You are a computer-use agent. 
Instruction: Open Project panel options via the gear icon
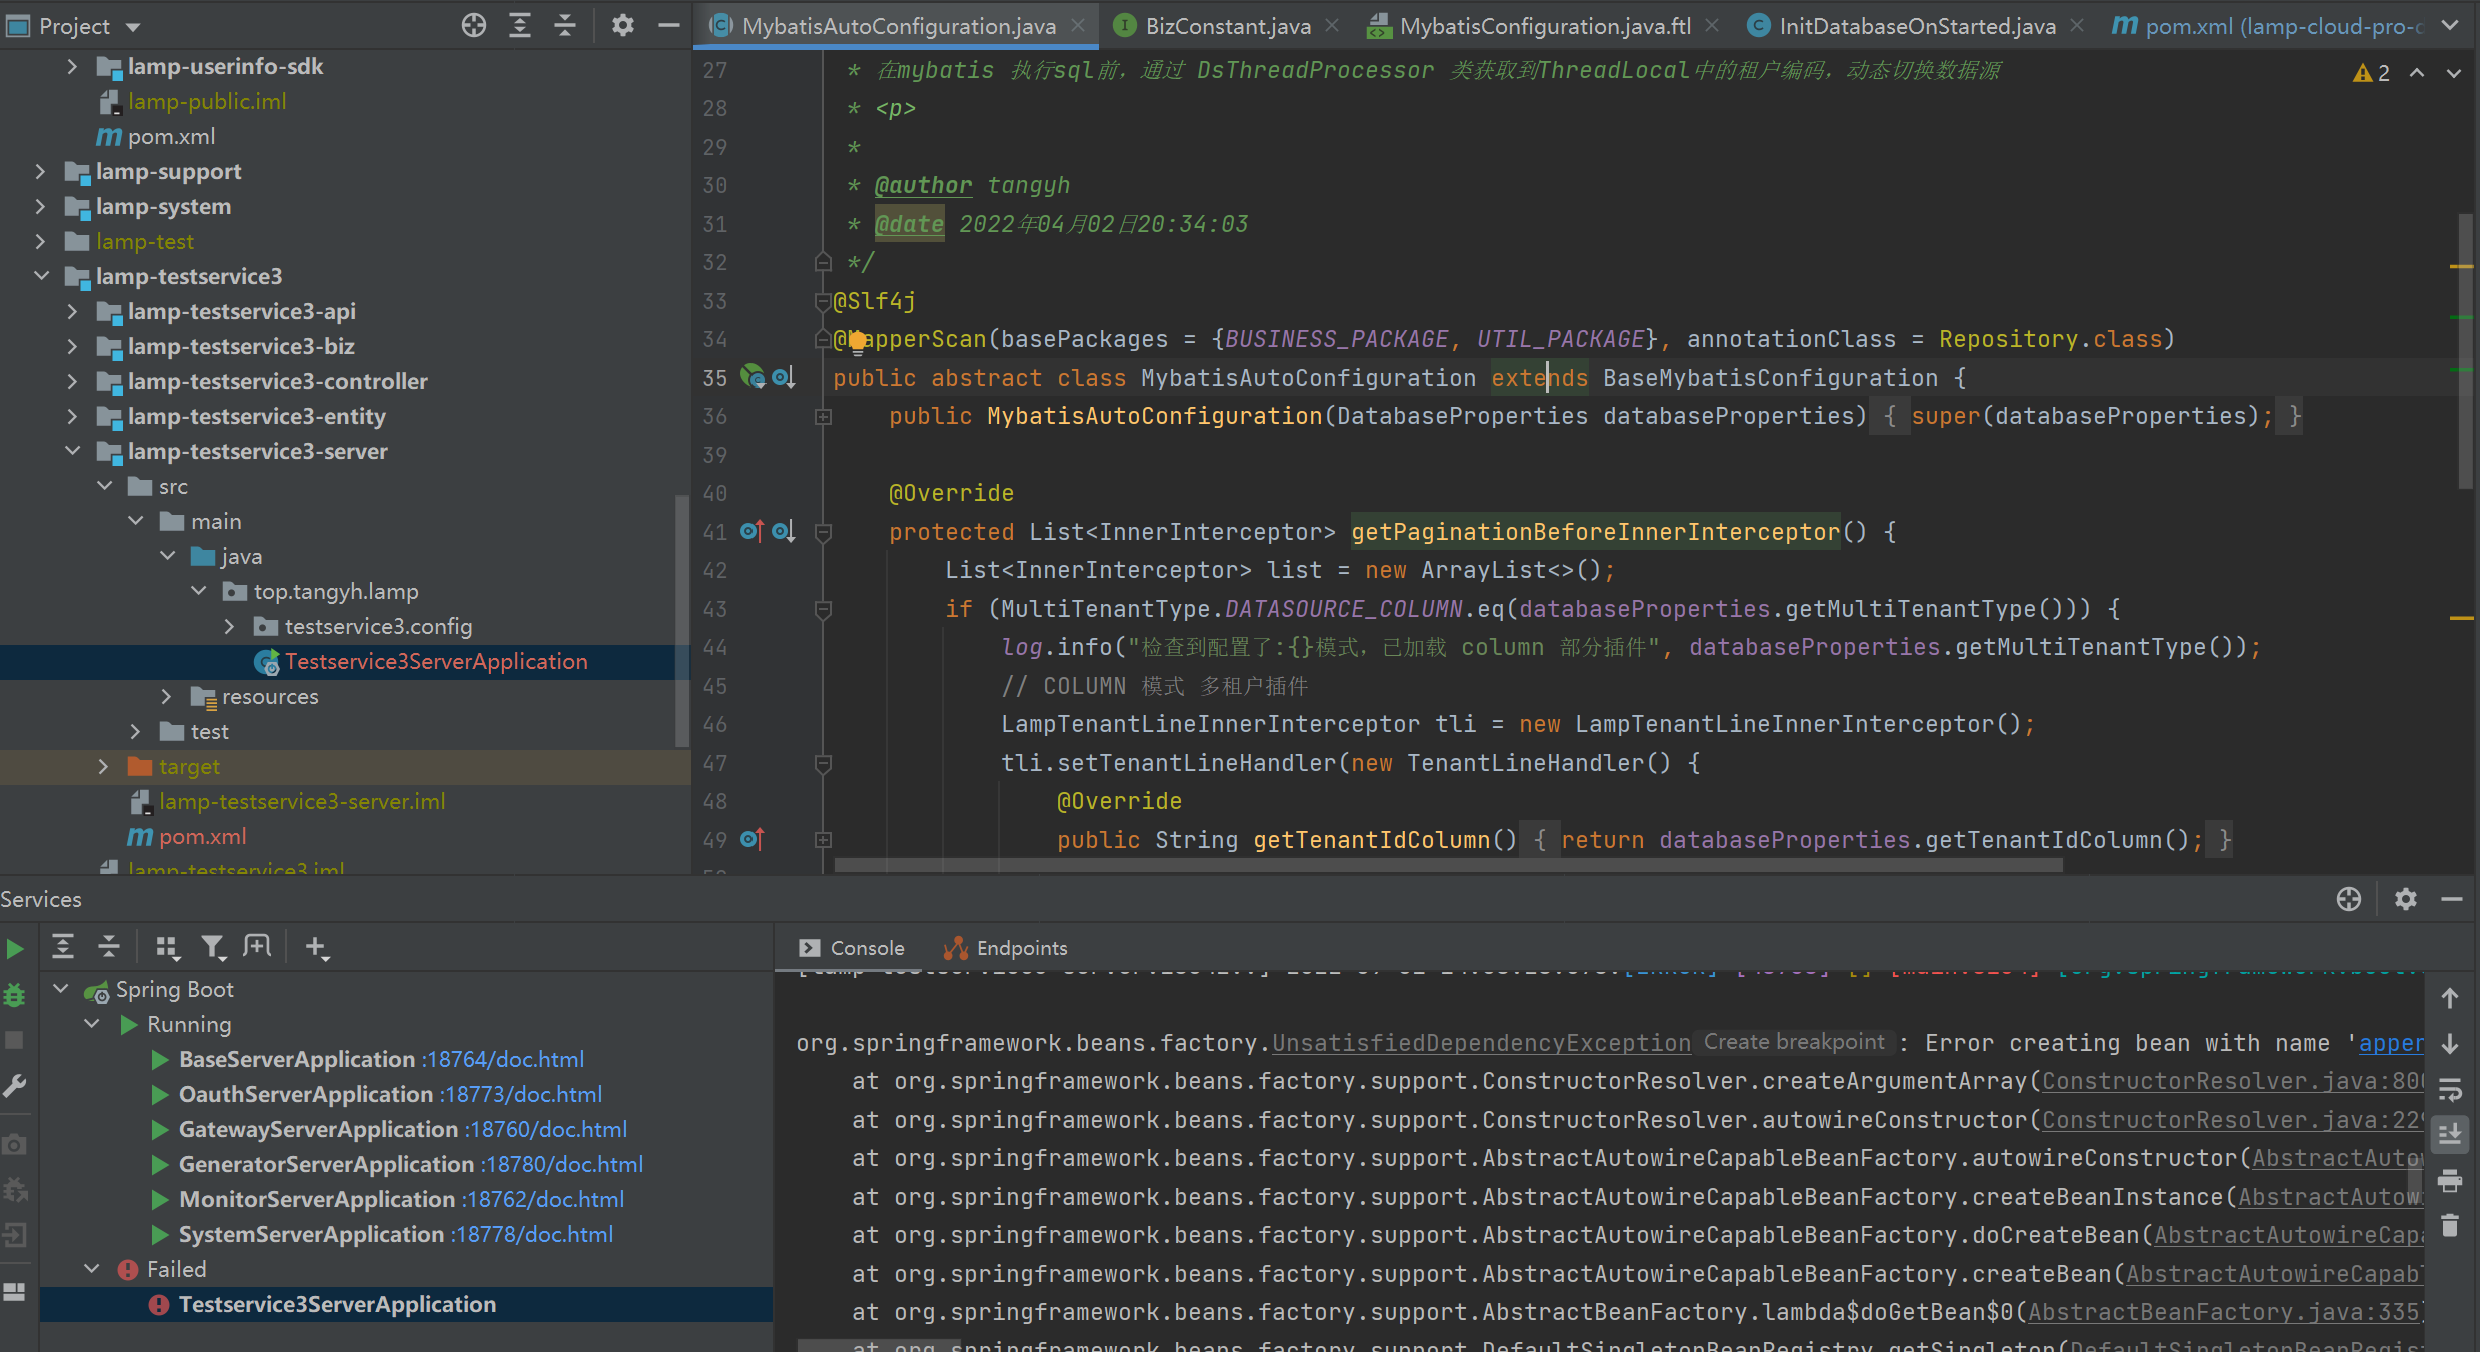pos(622,25)
